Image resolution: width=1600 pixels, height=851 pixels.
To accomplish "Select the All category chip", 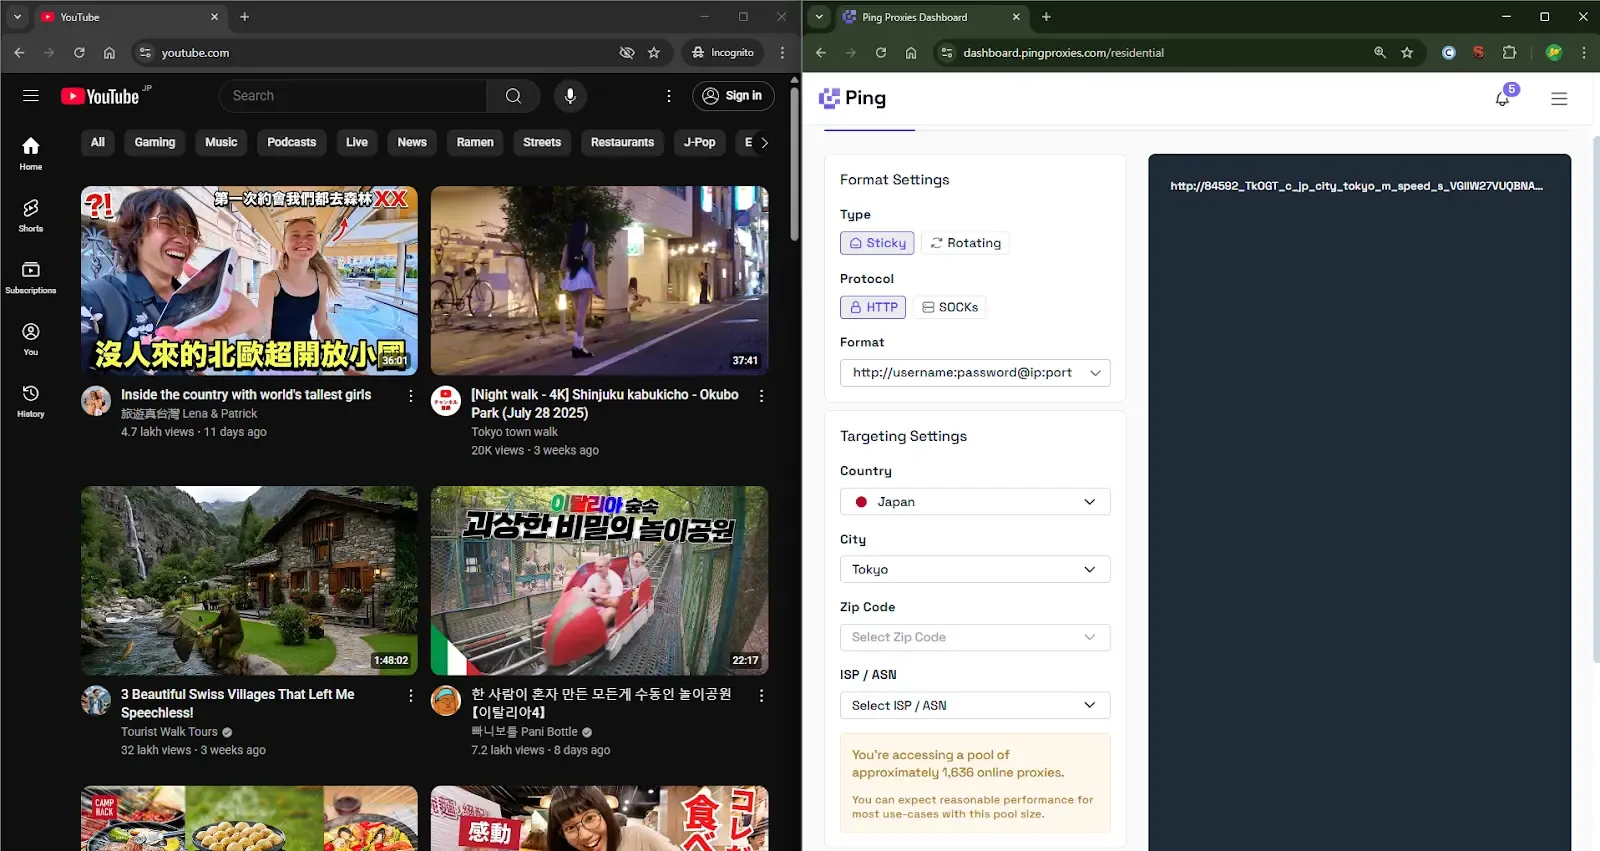I will click(98, 142).
